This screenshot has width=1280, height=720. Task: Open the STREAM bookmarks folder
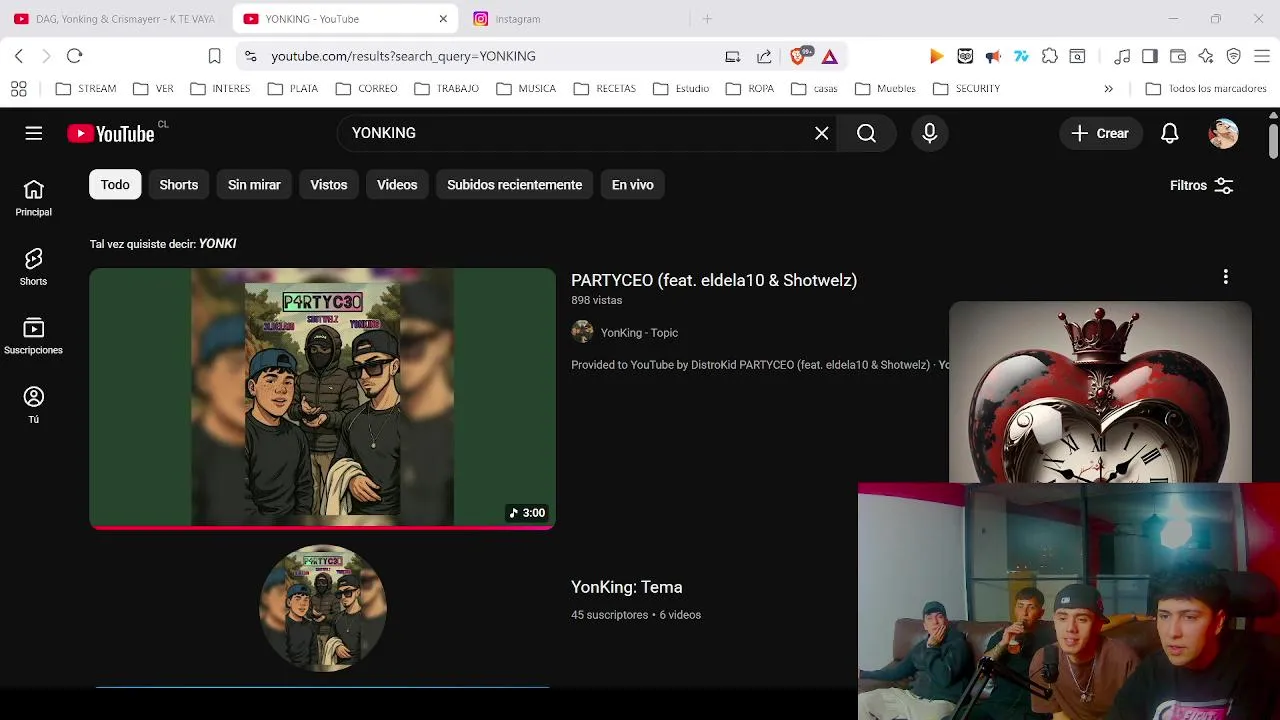pyautogui.click(x=86, y=89)
